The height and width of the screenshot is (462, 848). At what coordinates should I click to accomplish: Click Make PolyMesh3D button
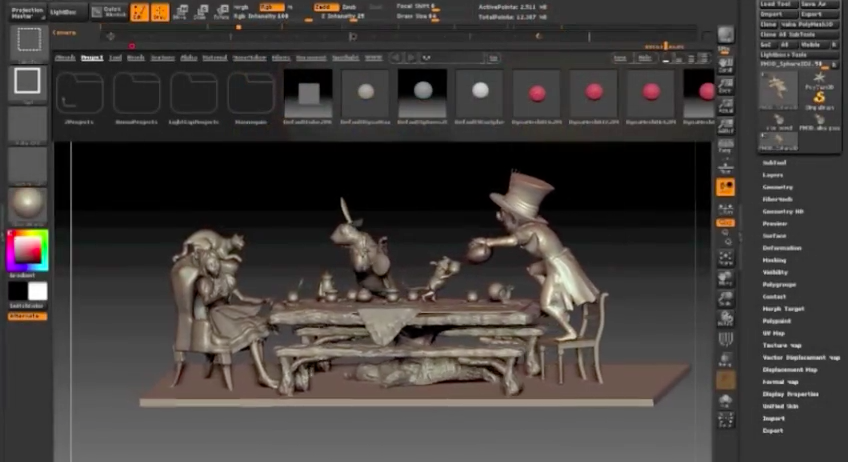807,25
